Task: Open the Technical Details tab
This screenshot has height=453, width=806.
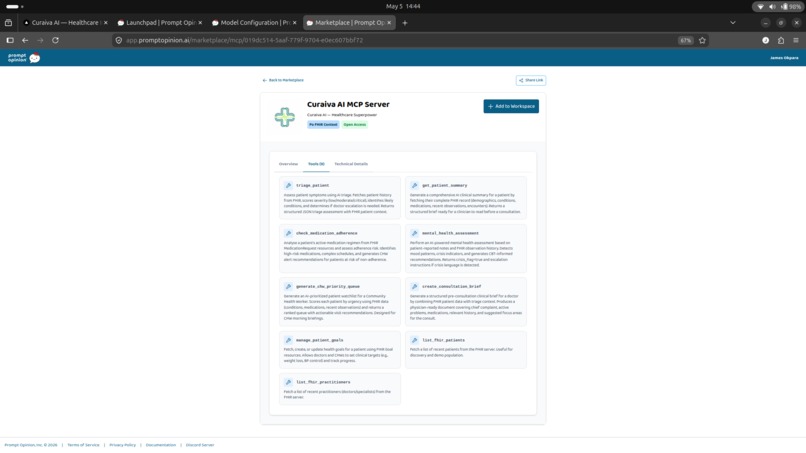Action: coord(351,164)
